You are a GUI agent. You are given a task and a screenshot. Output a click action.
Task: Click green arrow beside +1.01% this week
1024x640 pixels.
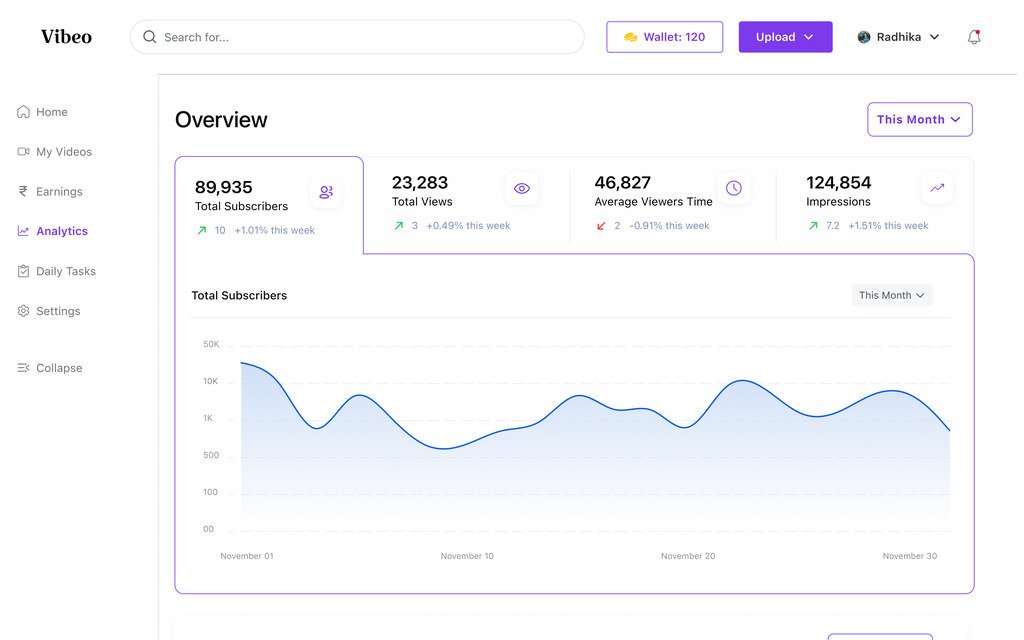tap(202, 230)
